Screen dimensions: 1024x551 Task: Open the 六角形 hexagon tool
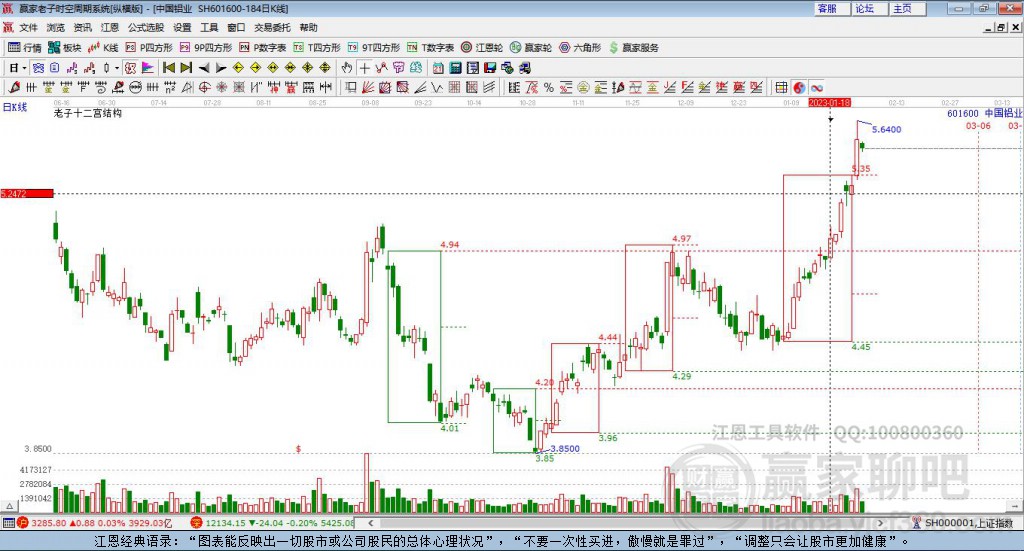tap(580, 48)
